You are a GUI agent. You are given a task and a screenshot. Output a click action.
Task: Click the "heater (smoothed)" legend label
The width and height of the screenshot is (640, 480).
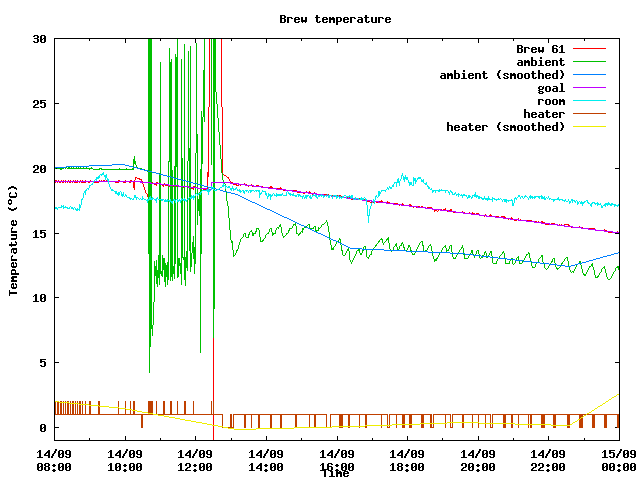506,127
